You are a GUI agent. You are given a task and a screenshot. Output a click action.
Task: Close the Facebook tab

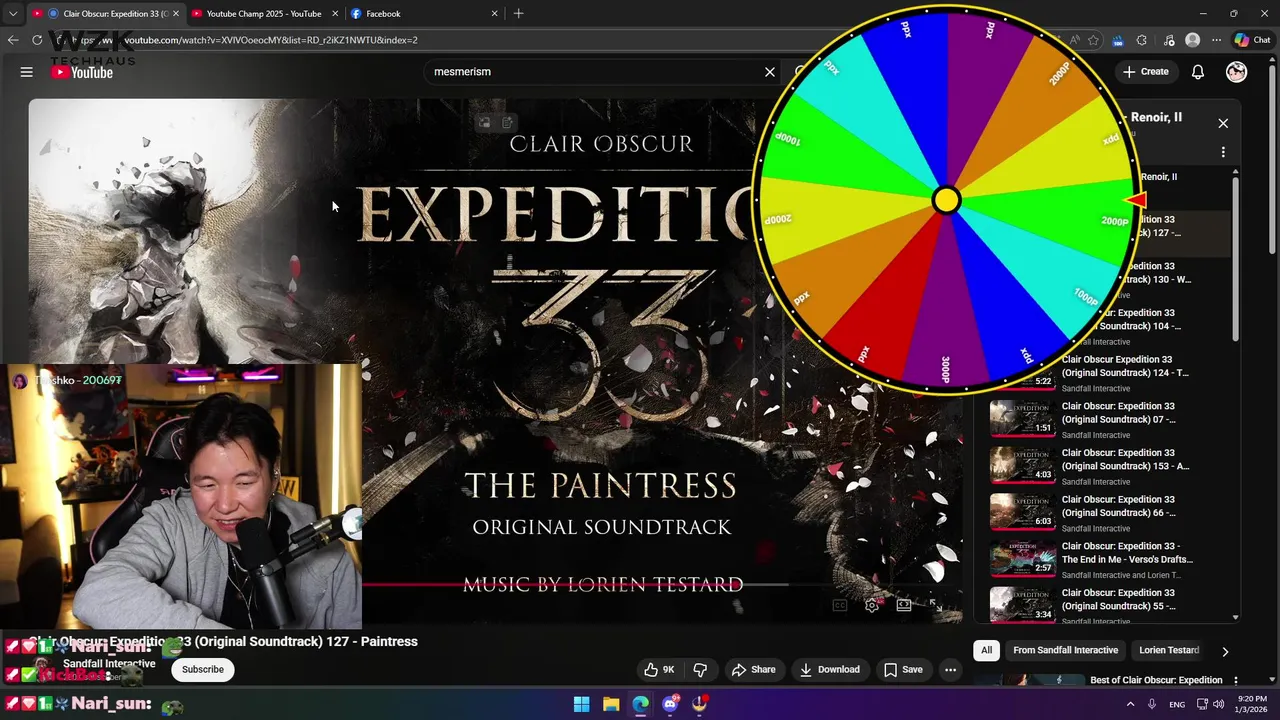[x=494, y=14]
